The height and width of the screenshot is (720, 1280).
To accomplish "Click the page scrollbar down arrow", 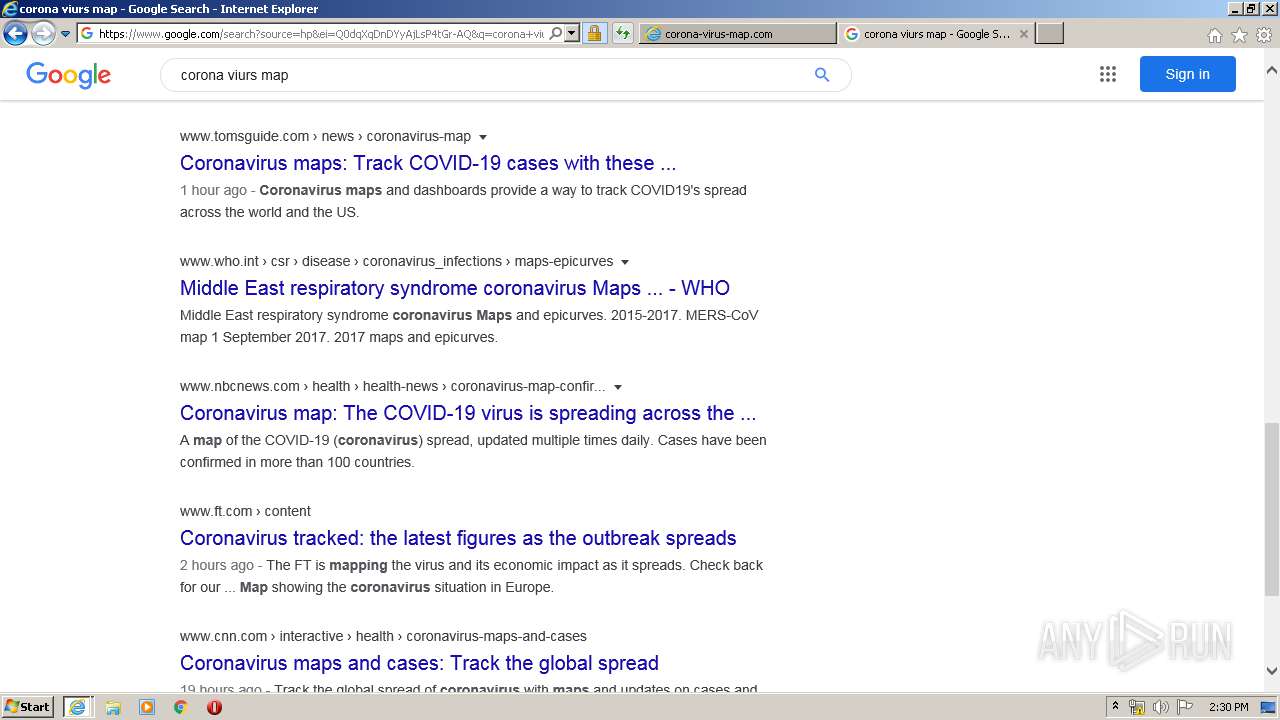I will (1271, 671).
